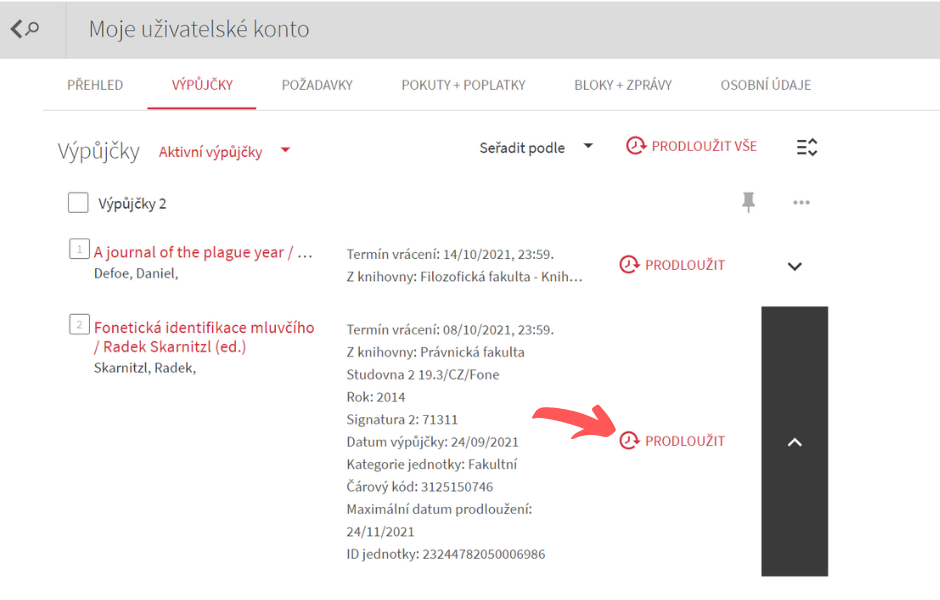This screenshot has width=940, height=600.
Task: Click the barcode text Čárový kód: 3125150746
Action: pyautogui.click(x=420, y=487)
